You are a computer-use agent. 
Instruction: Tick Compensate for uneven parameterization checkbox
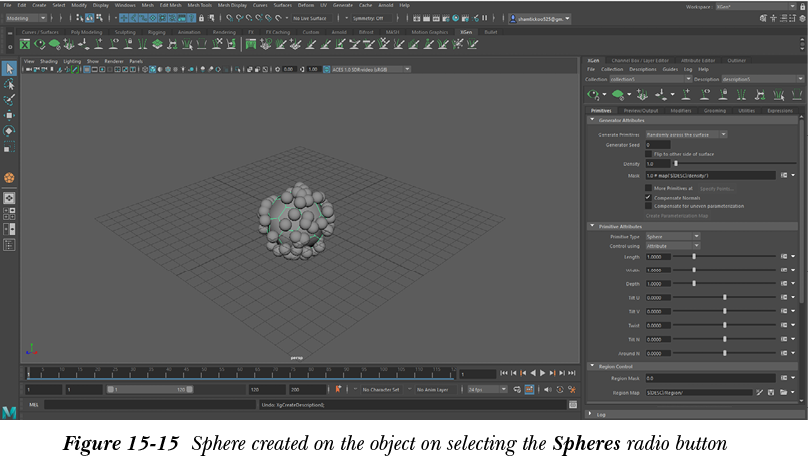tap(648, 206)
